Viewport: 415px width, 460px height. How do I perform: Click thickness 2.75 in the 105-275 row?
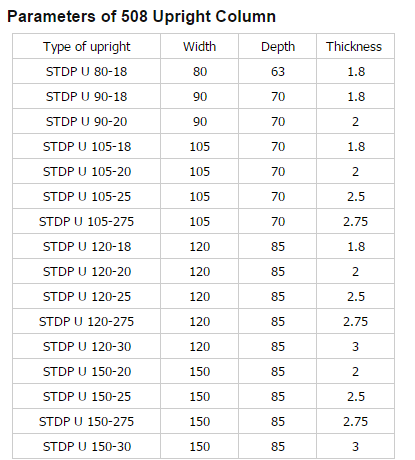coord(356,221)
